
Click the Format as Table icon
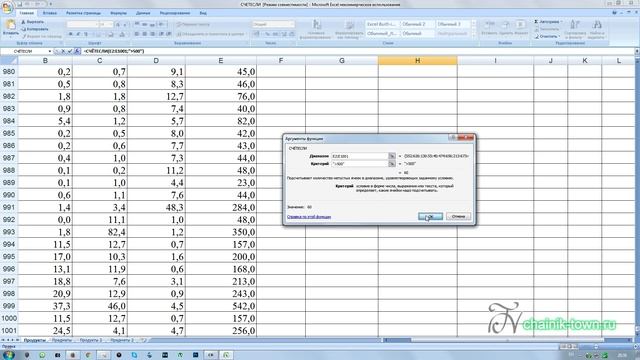[x=349, y=25]
